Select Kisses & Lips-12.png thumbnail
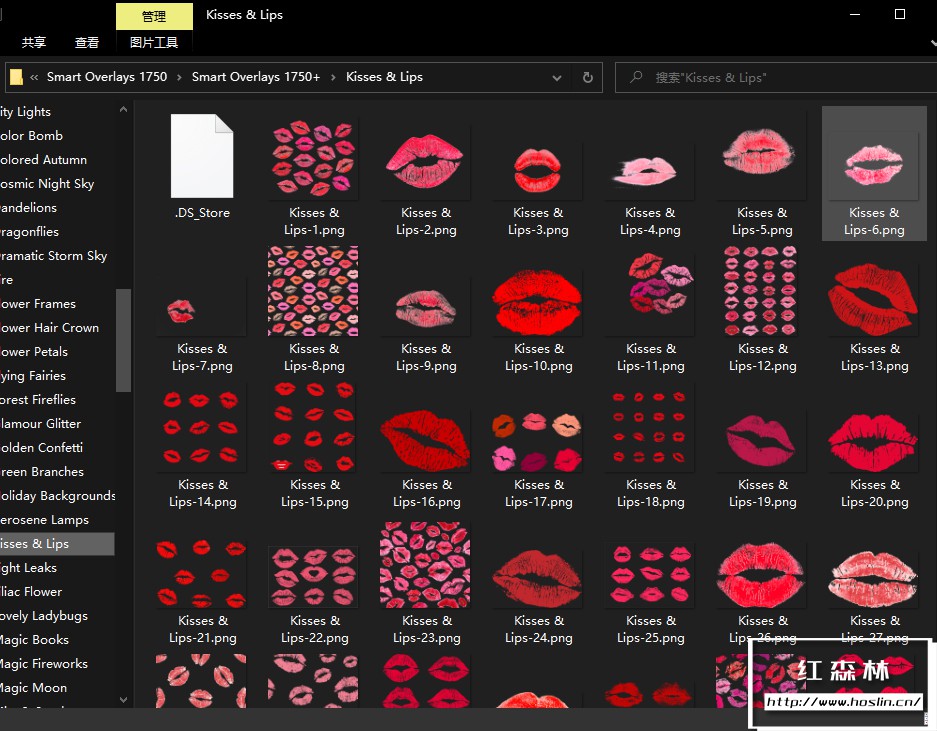This screenshot has width=937, height=731. click(760, 290)
